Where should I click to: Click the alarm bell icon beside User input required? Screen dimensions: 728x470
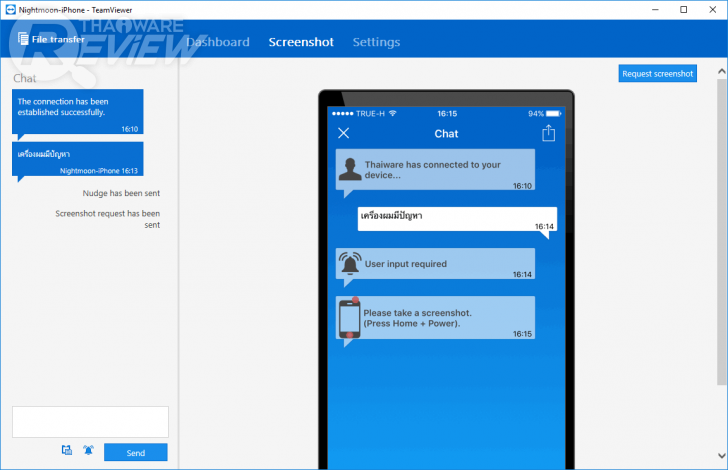coord(349,264)
